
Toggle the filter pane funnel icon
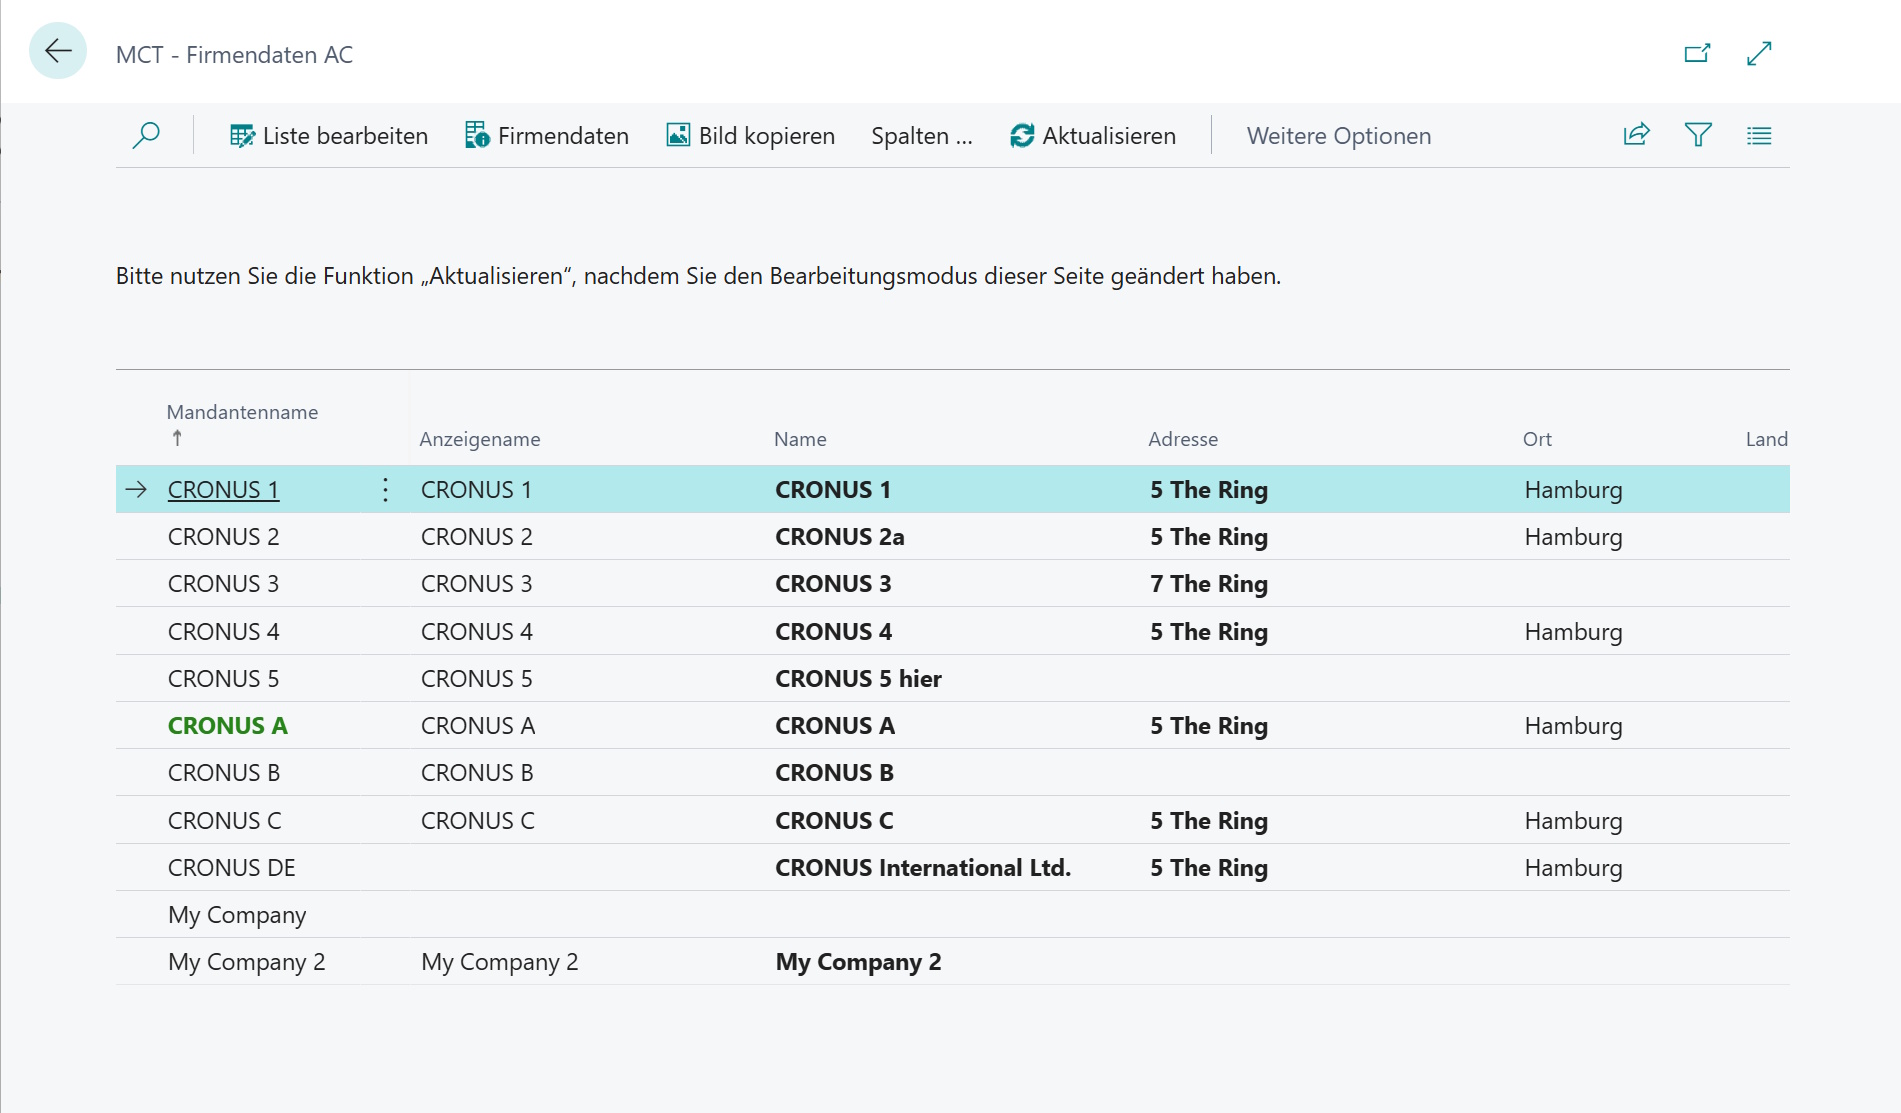click(1698, 135)
